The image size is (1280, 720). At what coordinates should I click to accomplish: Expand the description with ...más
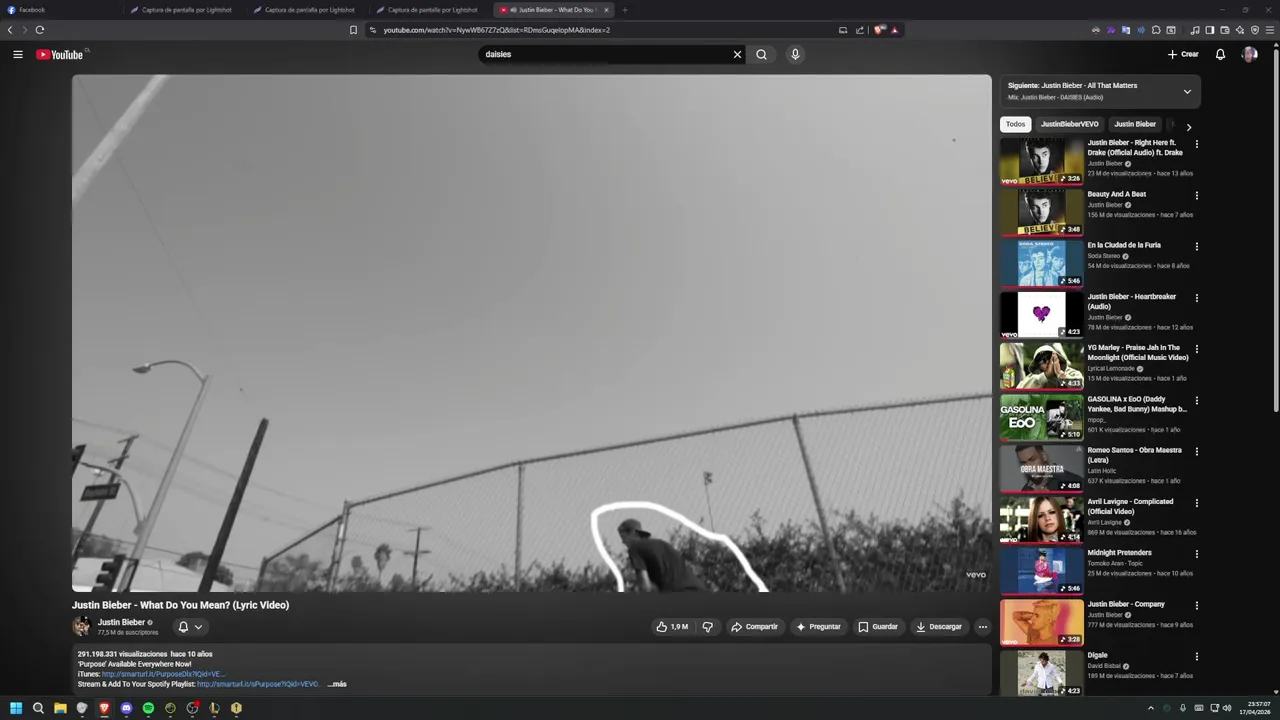pos(337,684)
